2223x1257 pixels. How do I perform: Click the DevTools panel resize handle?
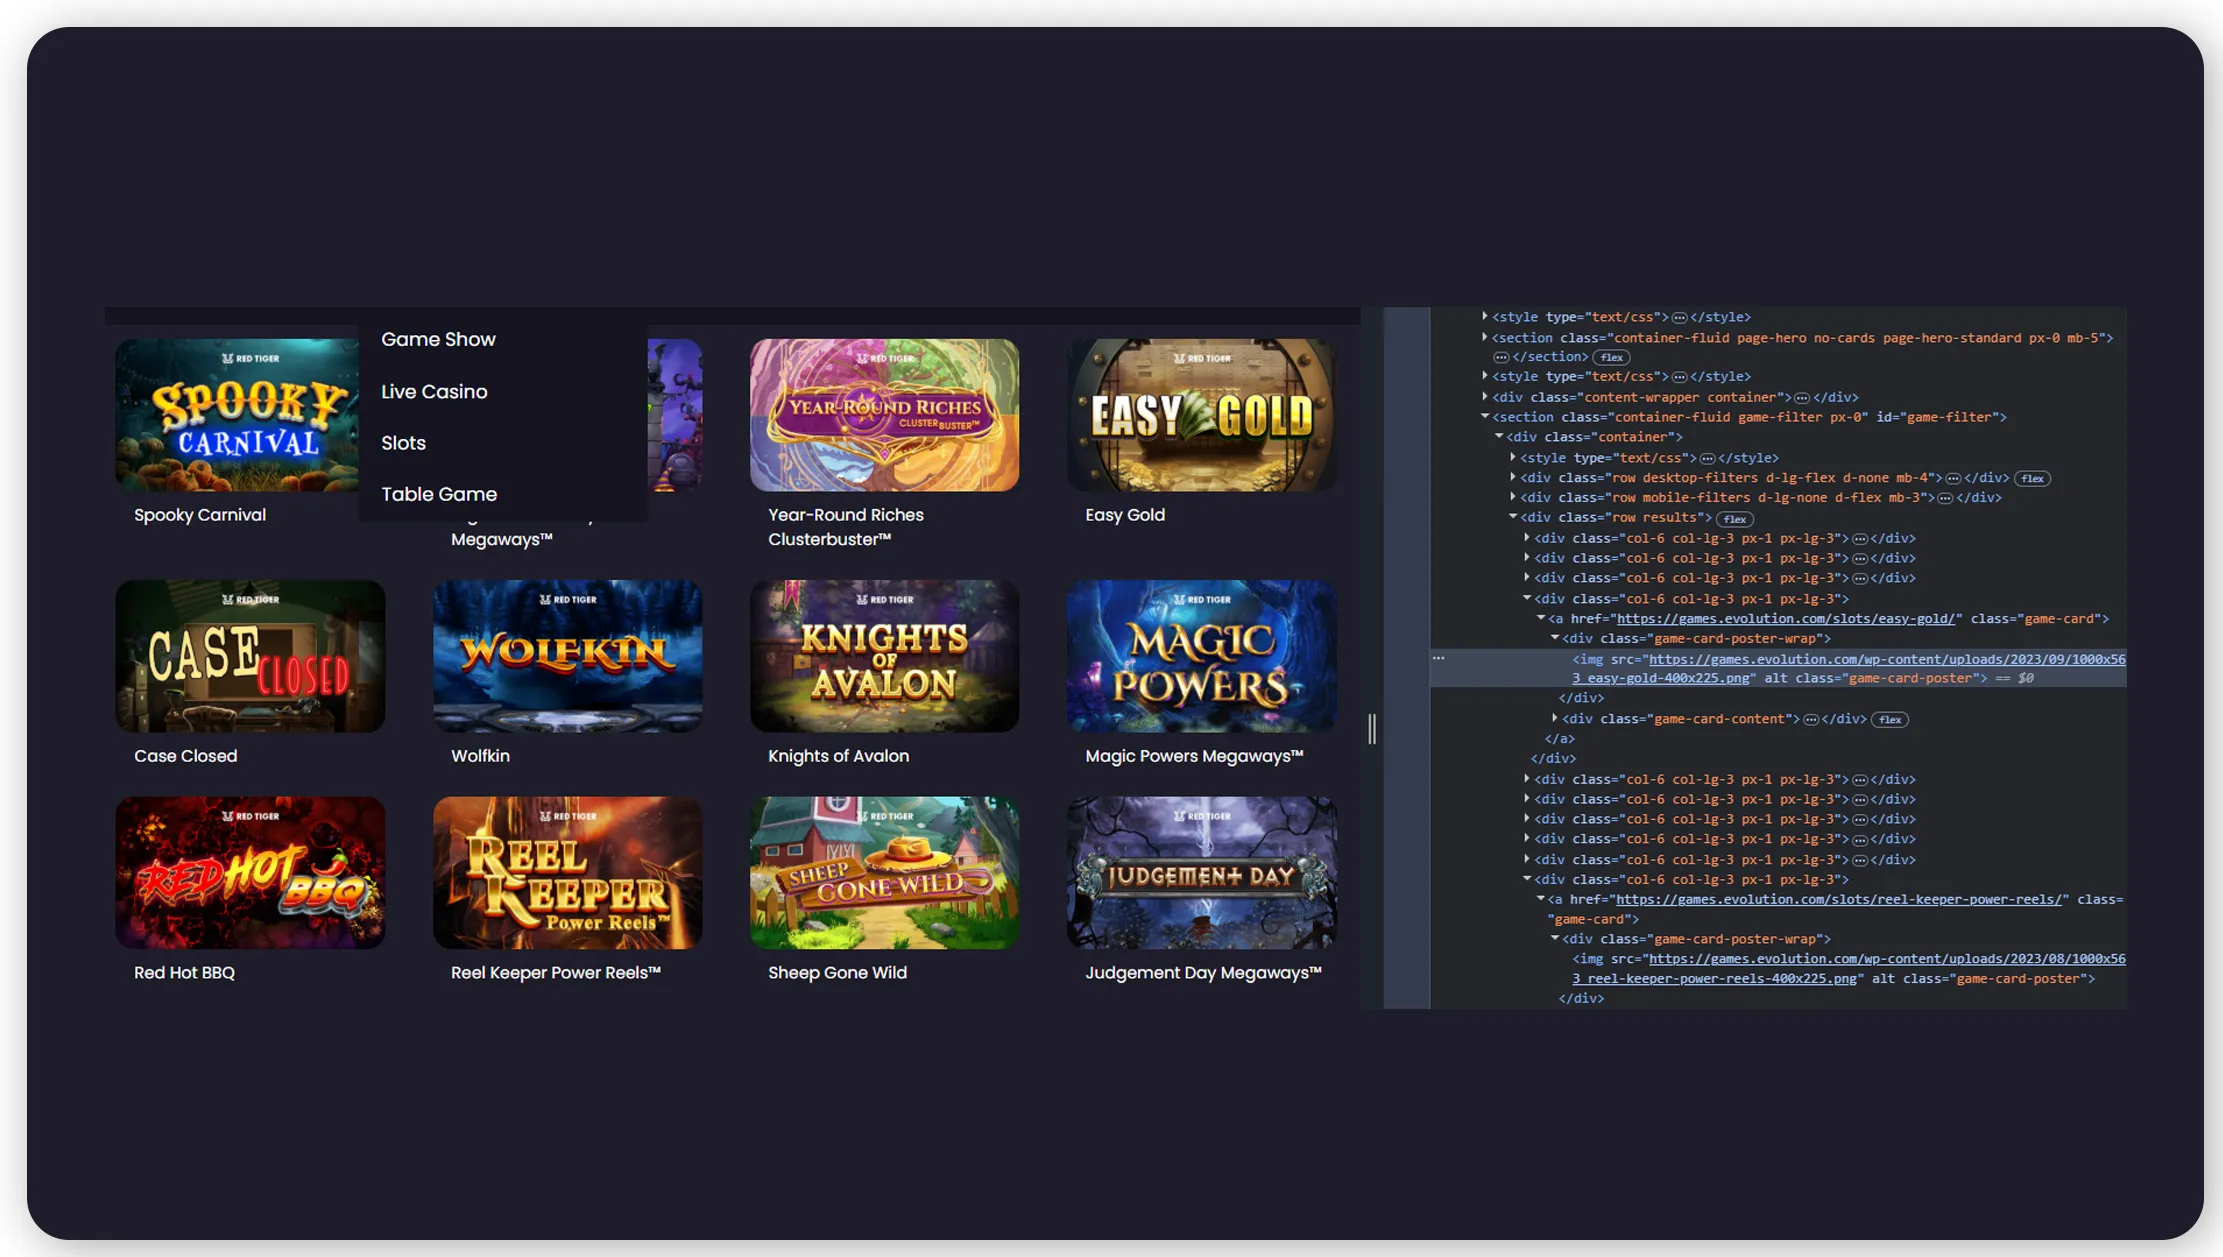click(1371, 728)
